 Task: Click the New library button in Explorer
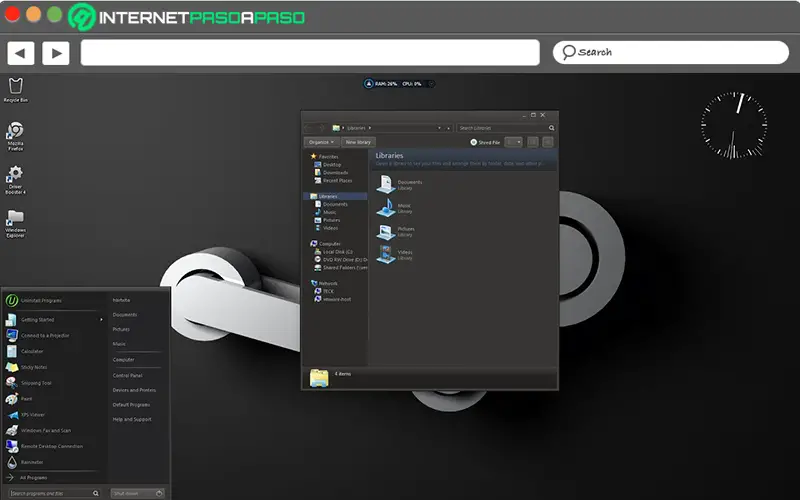[358, 142]
